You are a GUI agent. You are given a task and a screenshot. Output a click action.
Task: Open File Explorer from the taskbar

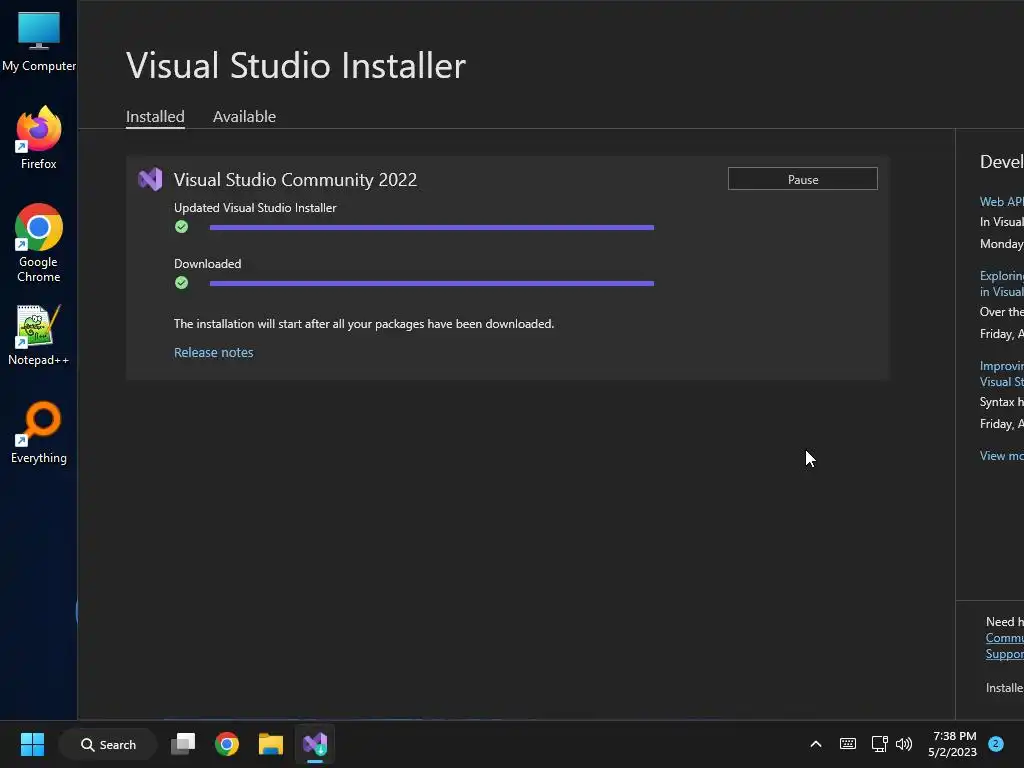270,744
